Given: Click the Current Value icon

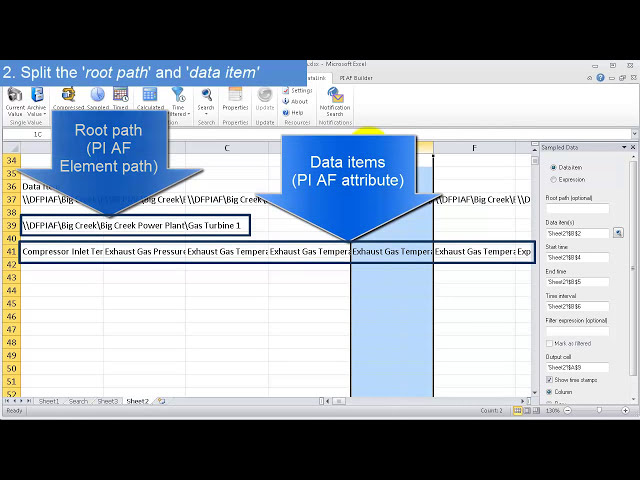Looking at the screenshot, I should pyautogui.click(x=15, y=97).
